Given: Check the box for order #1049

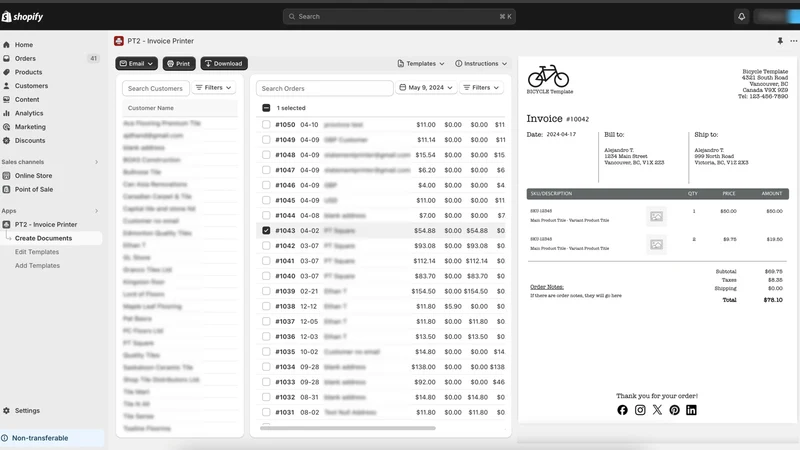Looking at the screenshot, I should (266, 139).
